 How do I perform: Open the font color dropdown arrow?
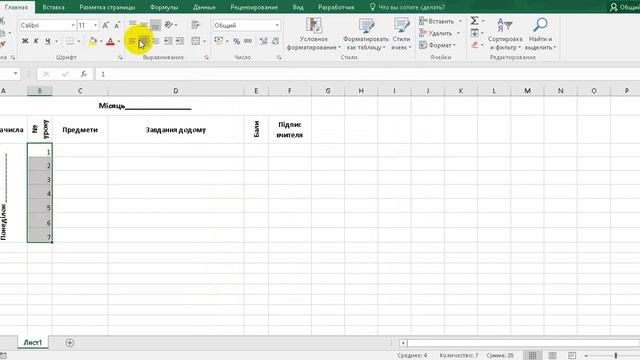coord(119,41)
